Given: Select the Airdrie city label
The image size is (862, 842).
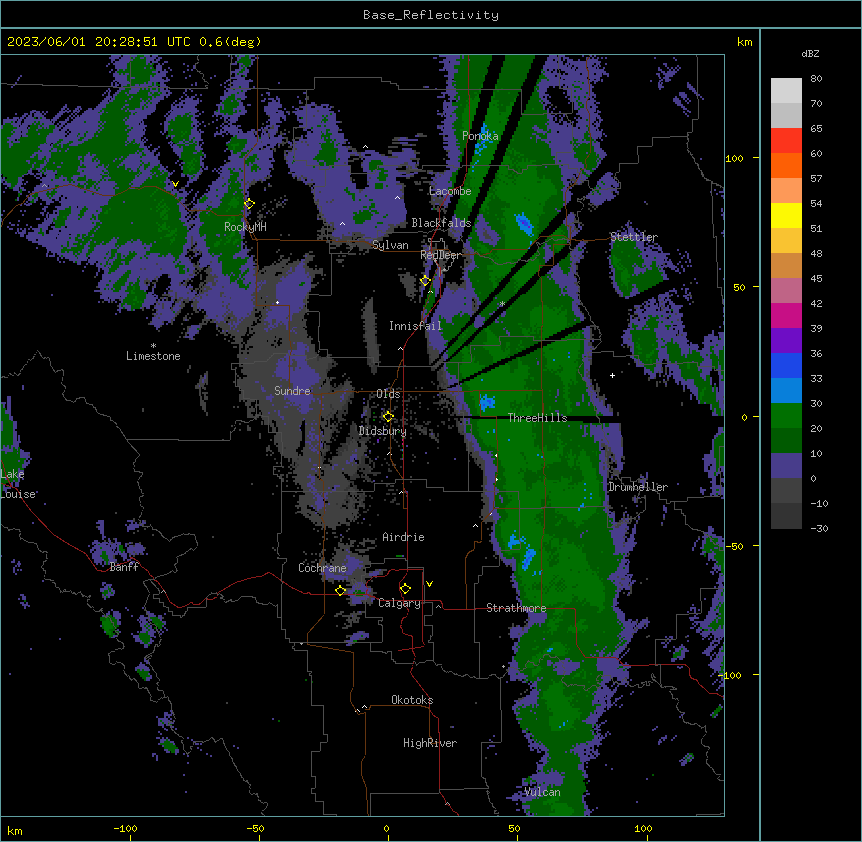Looking at the screenshot, I should click(x=404, y=537).
